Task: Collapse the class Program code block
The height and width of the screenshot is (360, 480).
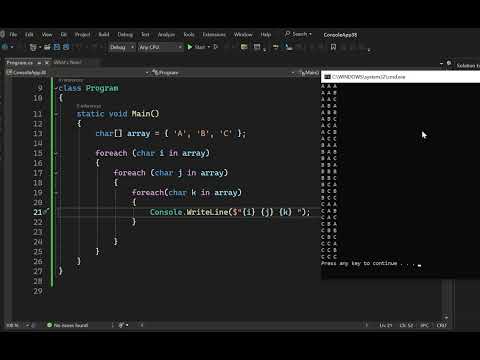Action: 56,88
